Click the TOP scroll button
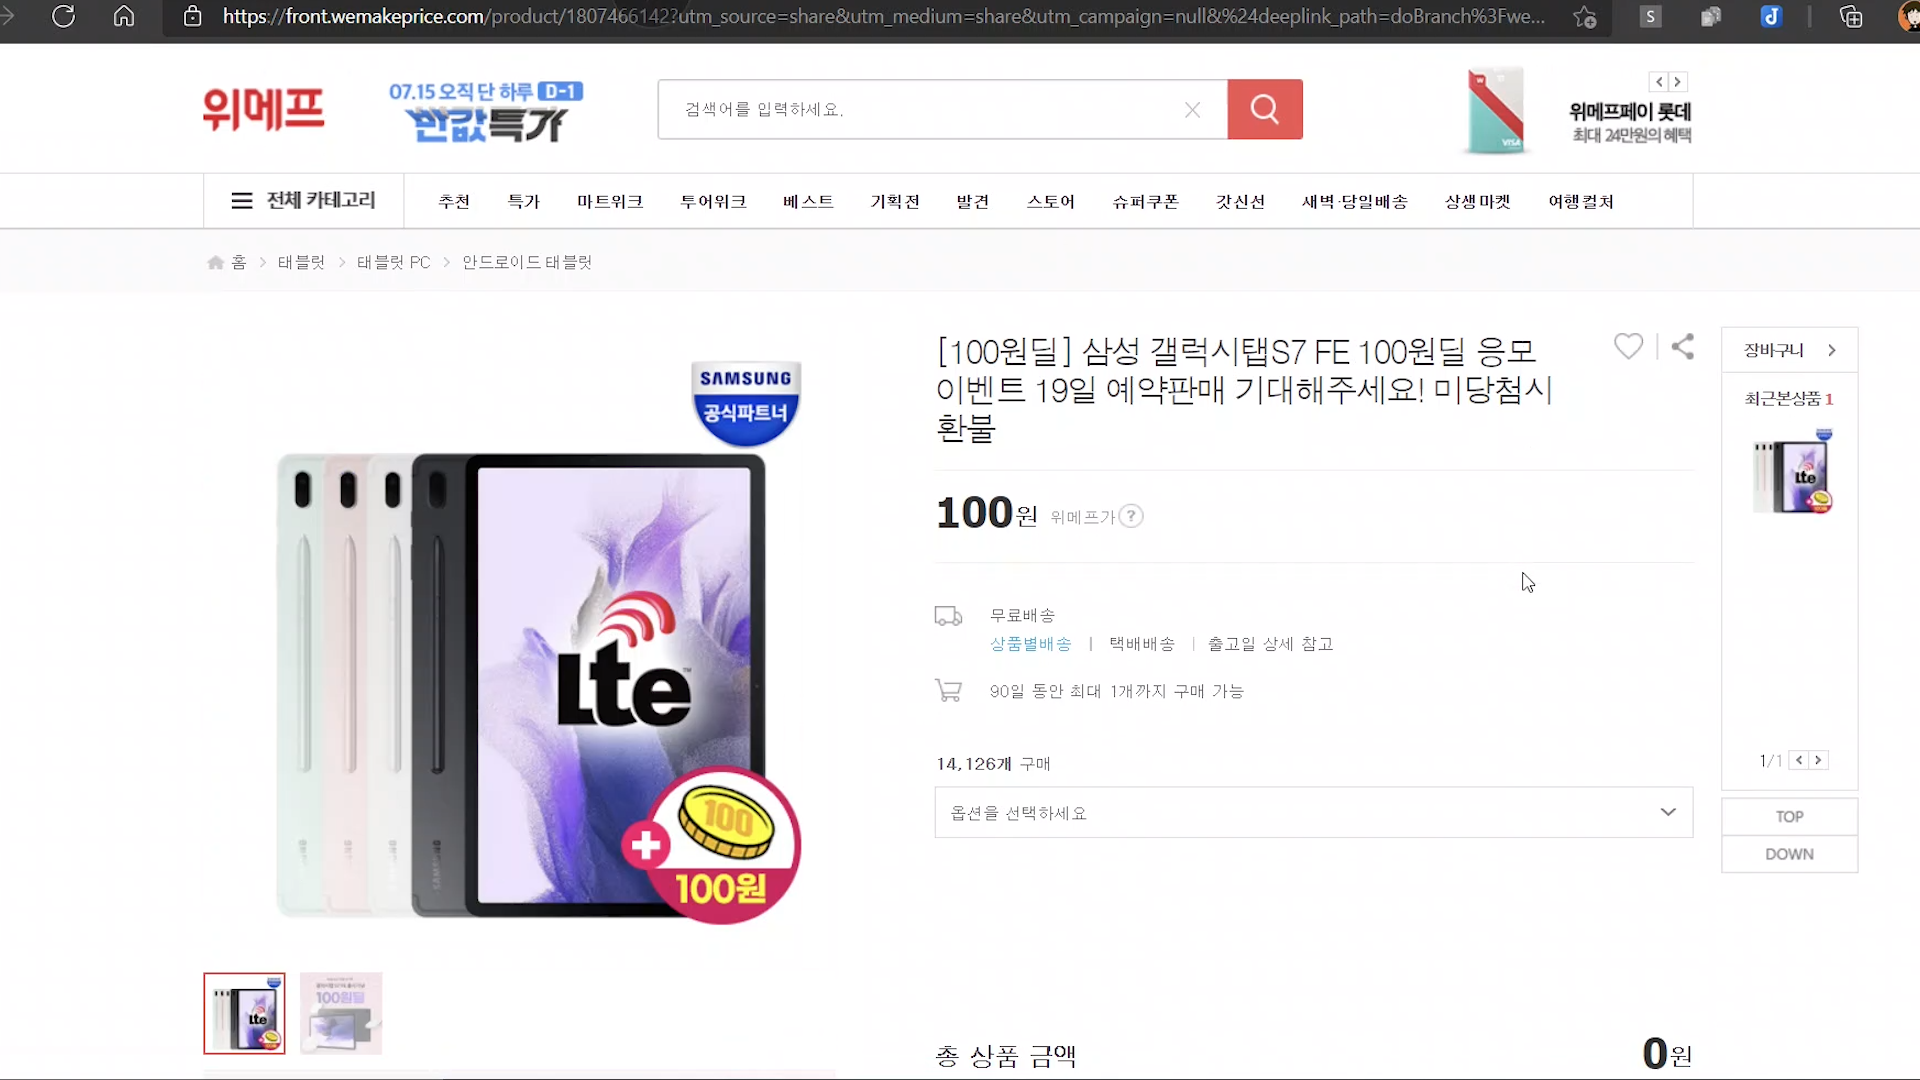Image resolution: width=1920 pixels, height=1080 pixels. coord(1789,816)
